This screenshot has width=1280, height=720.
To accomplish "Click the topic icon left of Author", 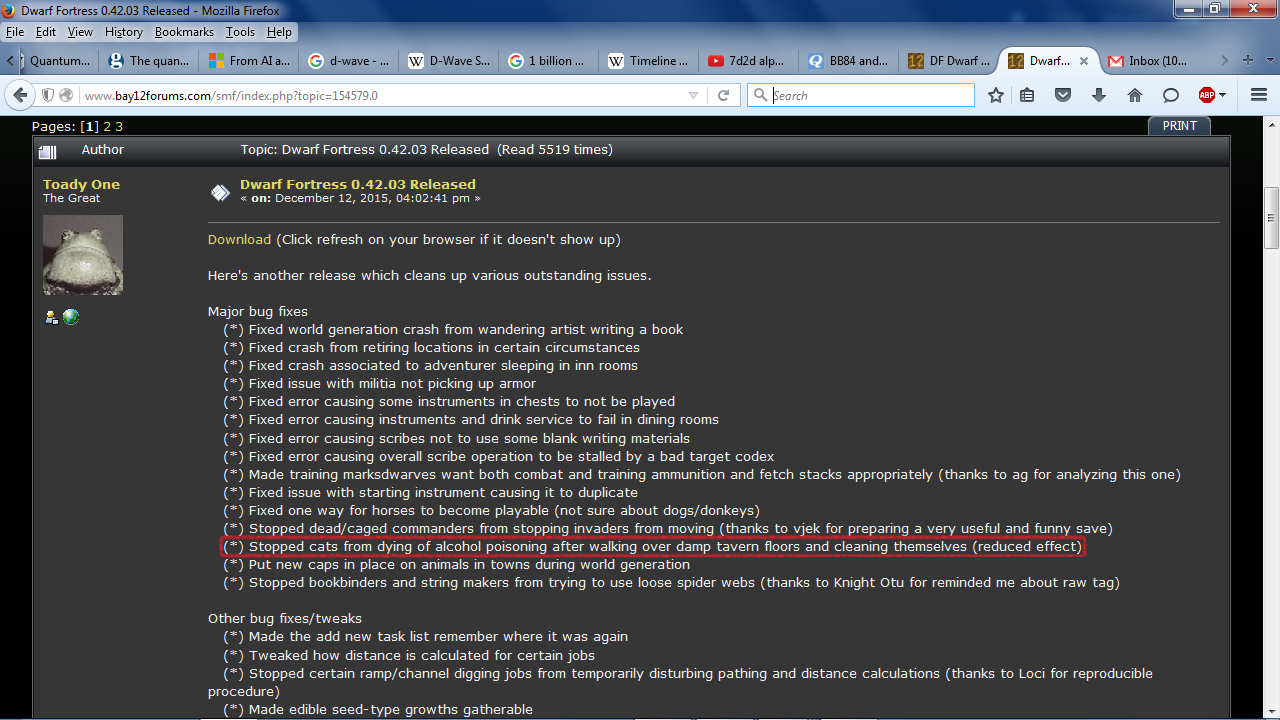I will click(47, 152).
